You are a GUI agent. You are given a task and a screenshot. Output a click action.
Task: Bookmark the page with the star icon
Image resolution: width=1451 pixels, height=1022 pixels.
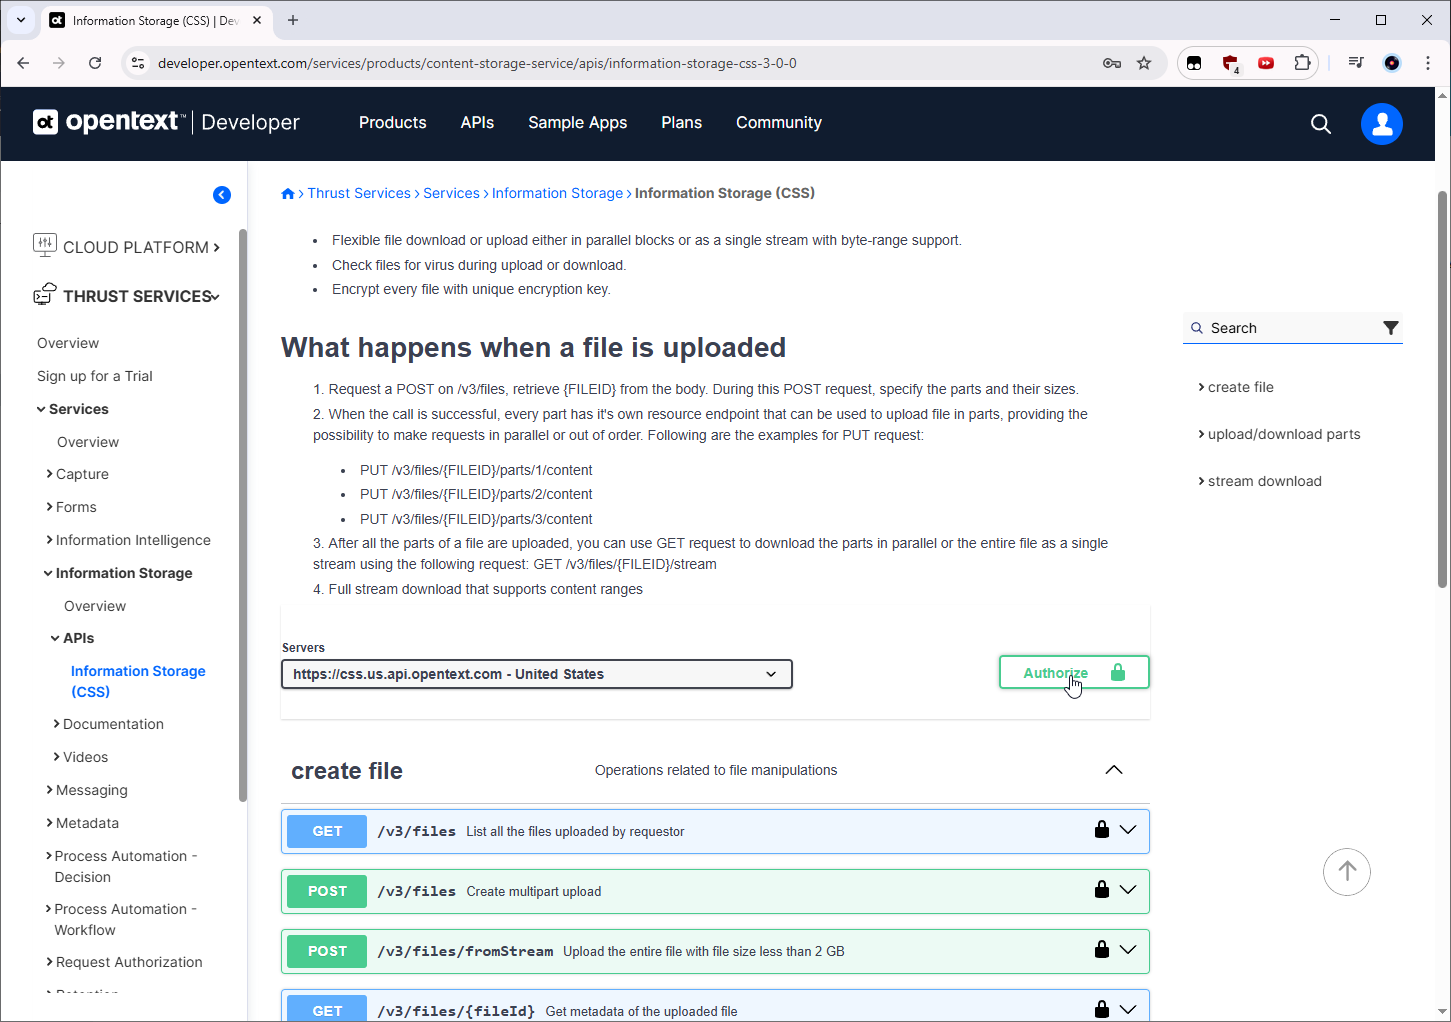1144,63
